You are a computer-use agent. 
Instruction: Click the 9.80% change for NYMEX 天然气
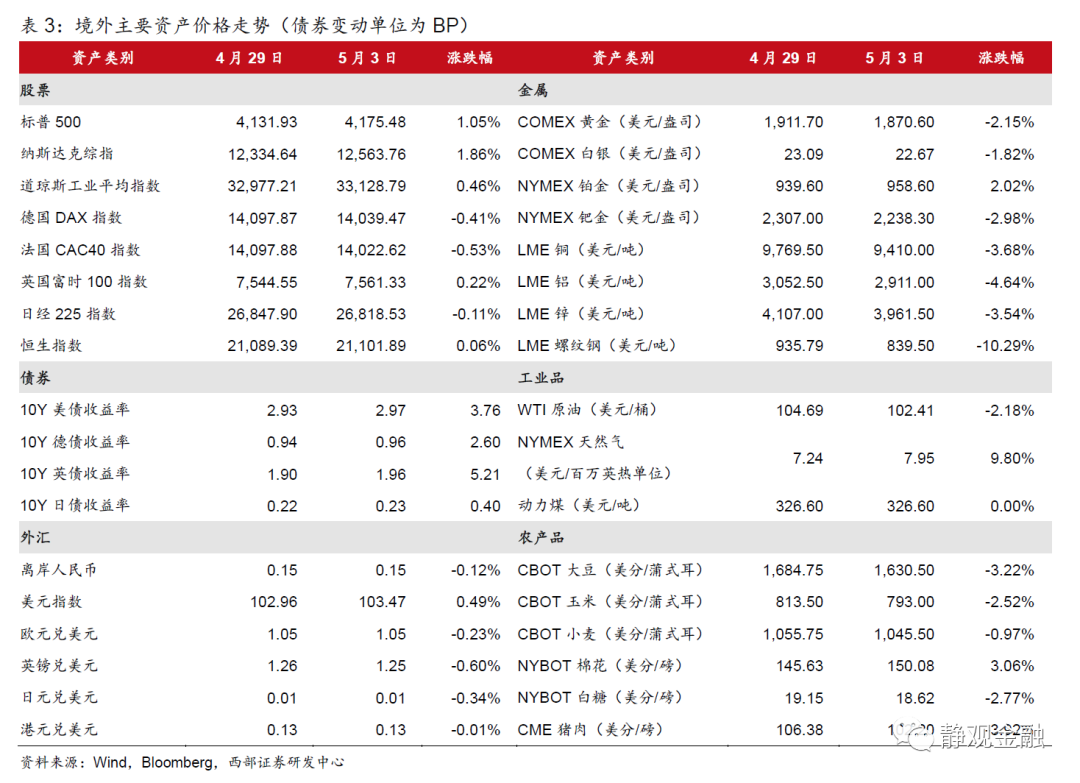click(1011, 458)
